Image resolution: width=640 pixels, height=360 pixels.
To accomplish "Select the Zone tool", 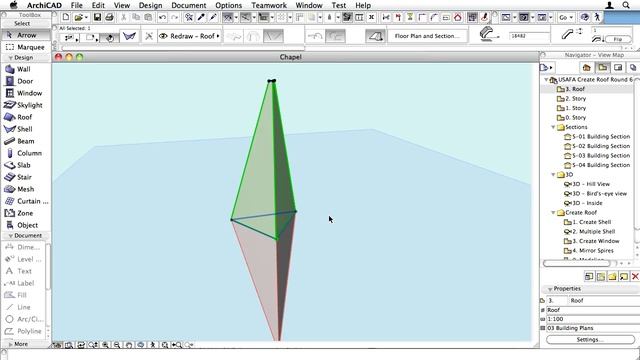I will [25, 213].
